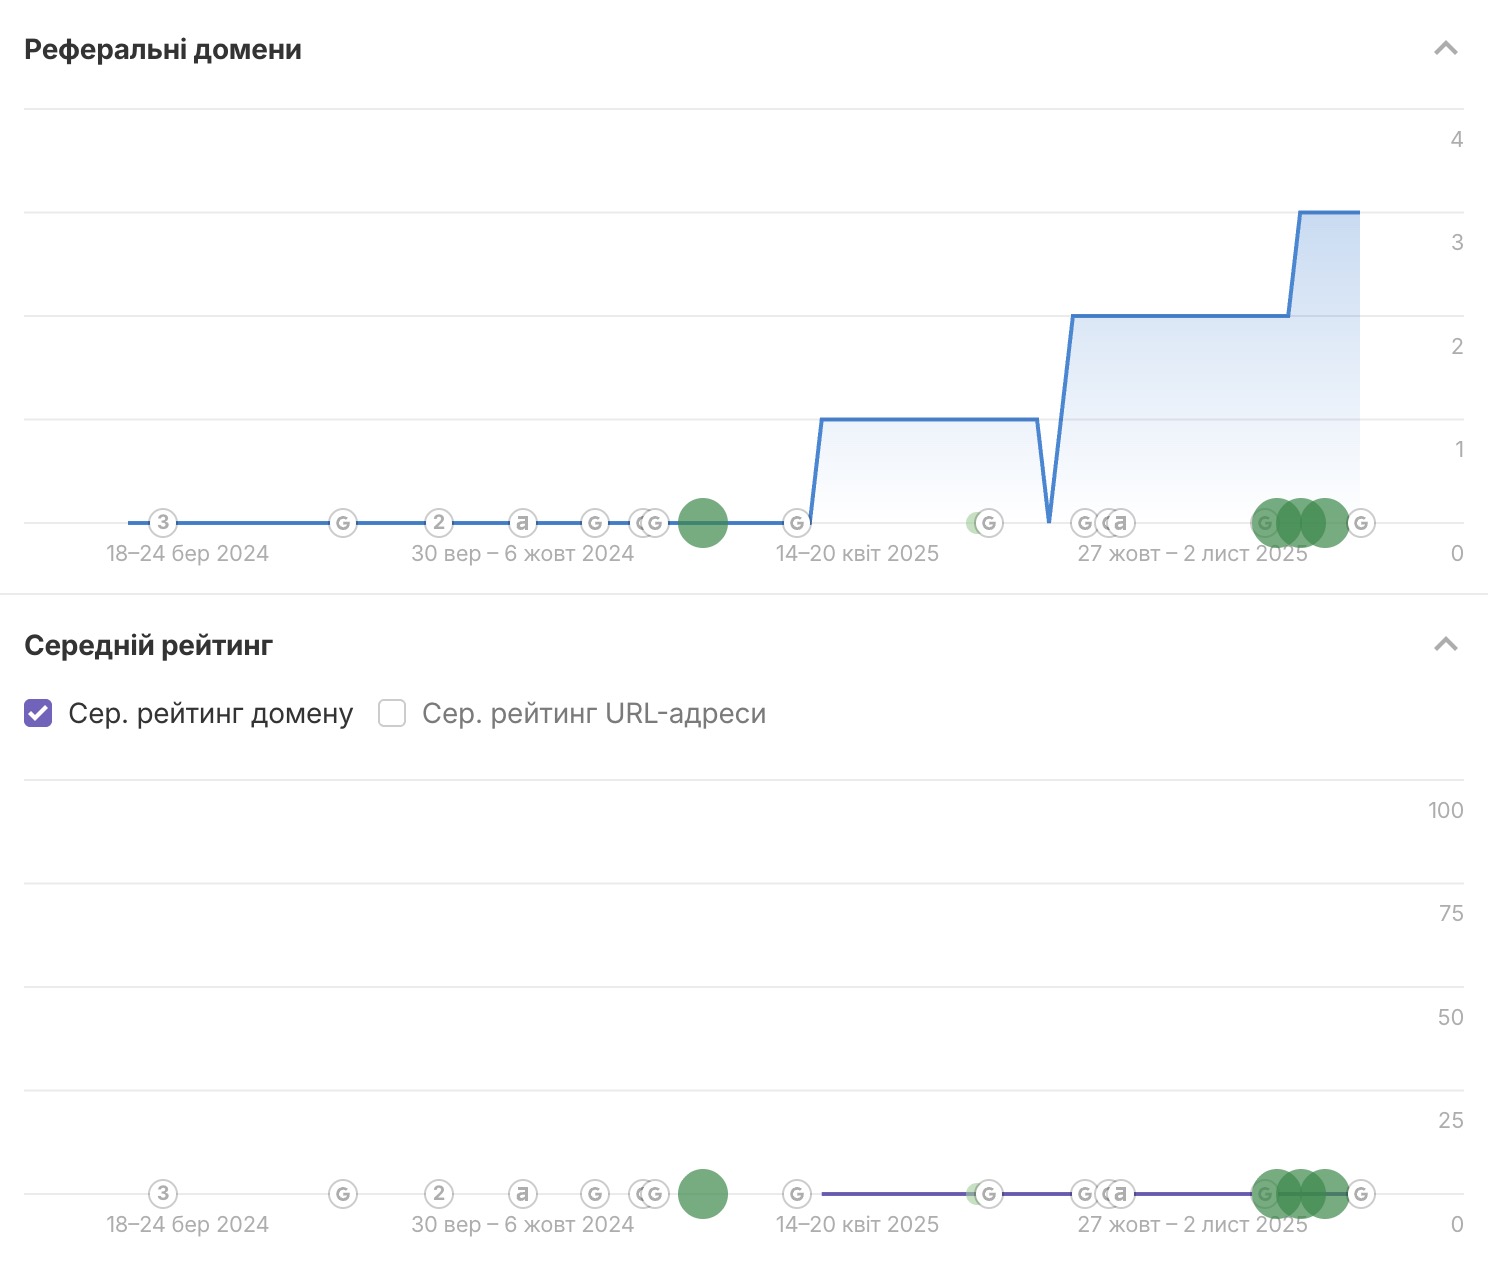Click the lone large green circle in Середній рейтинг chart
Viewport: 1488px width, 1264px height.
pyautogui.click(x=703, y=1193)
